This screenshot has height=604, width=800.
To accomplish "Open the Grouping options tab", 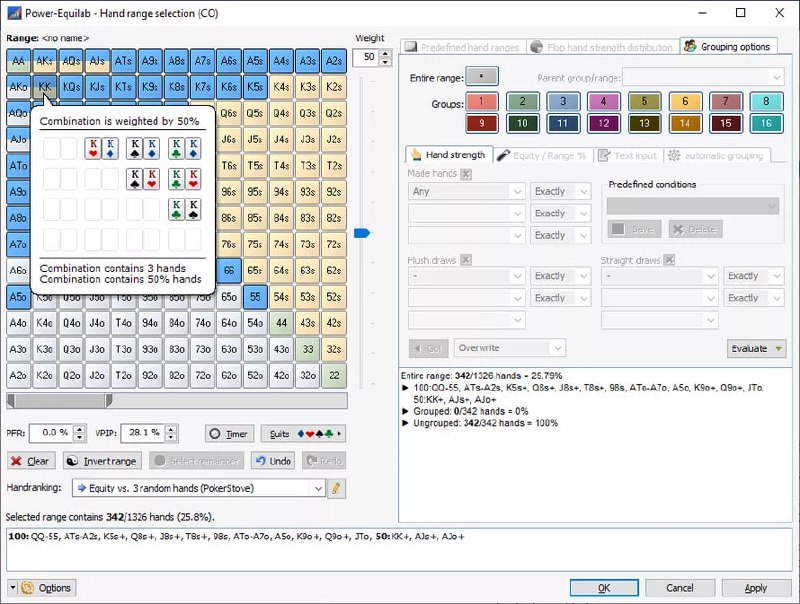I will (x=729, y=47).
